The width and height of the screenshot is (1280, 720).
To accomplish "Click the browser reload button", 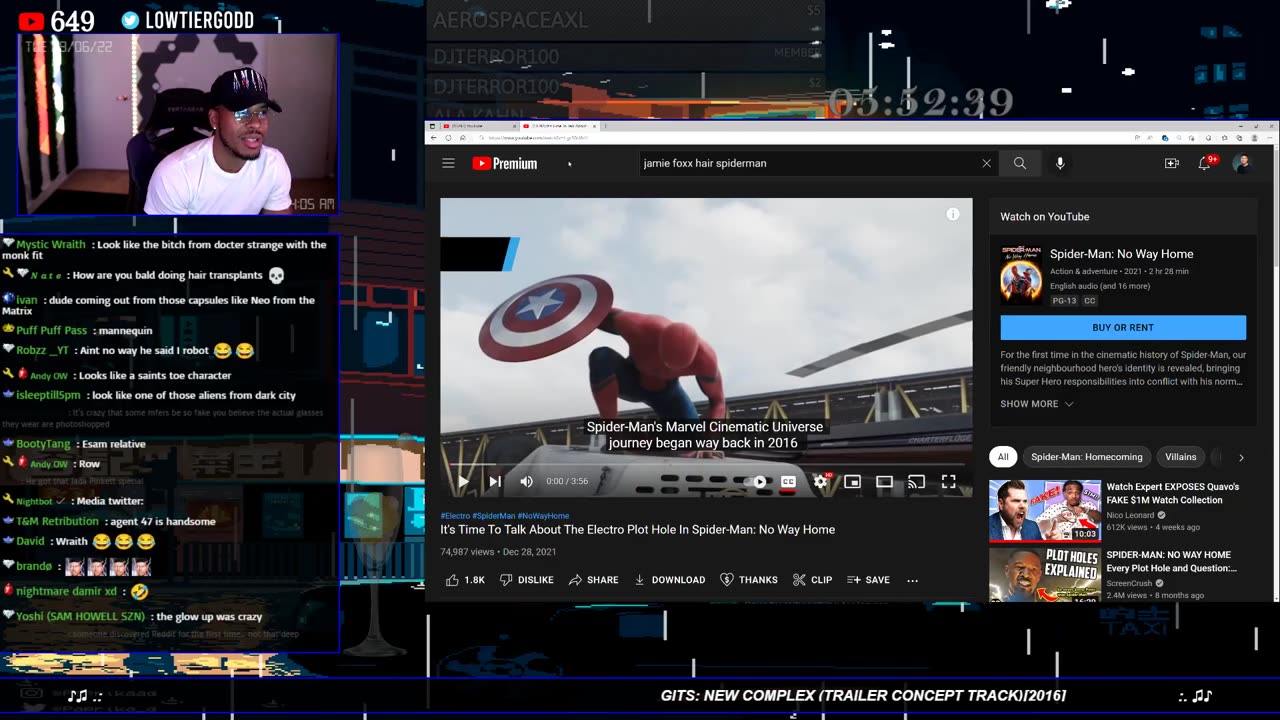I will click(448, 138).
